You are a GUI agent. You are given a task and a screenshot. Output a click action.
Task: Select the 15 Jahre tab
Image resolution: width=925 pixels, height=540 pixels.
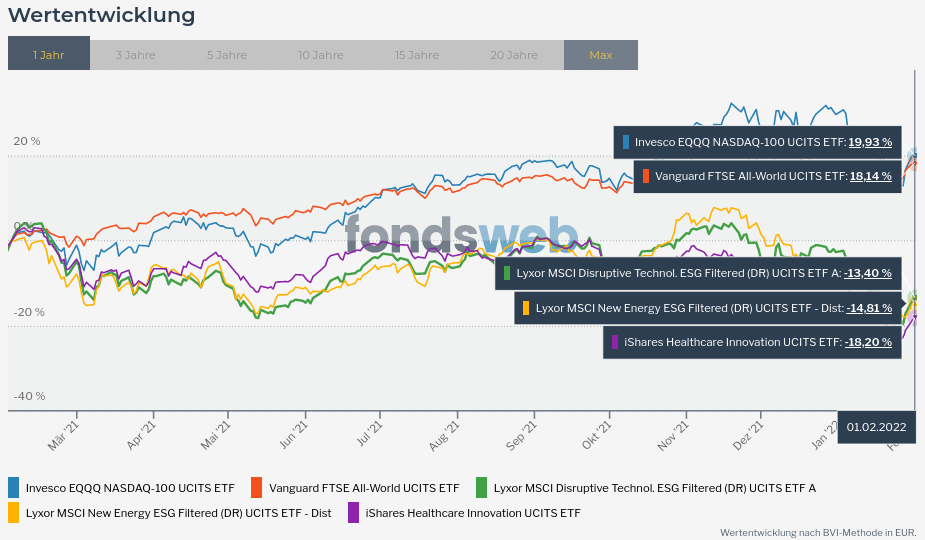[x=416, y=54]
